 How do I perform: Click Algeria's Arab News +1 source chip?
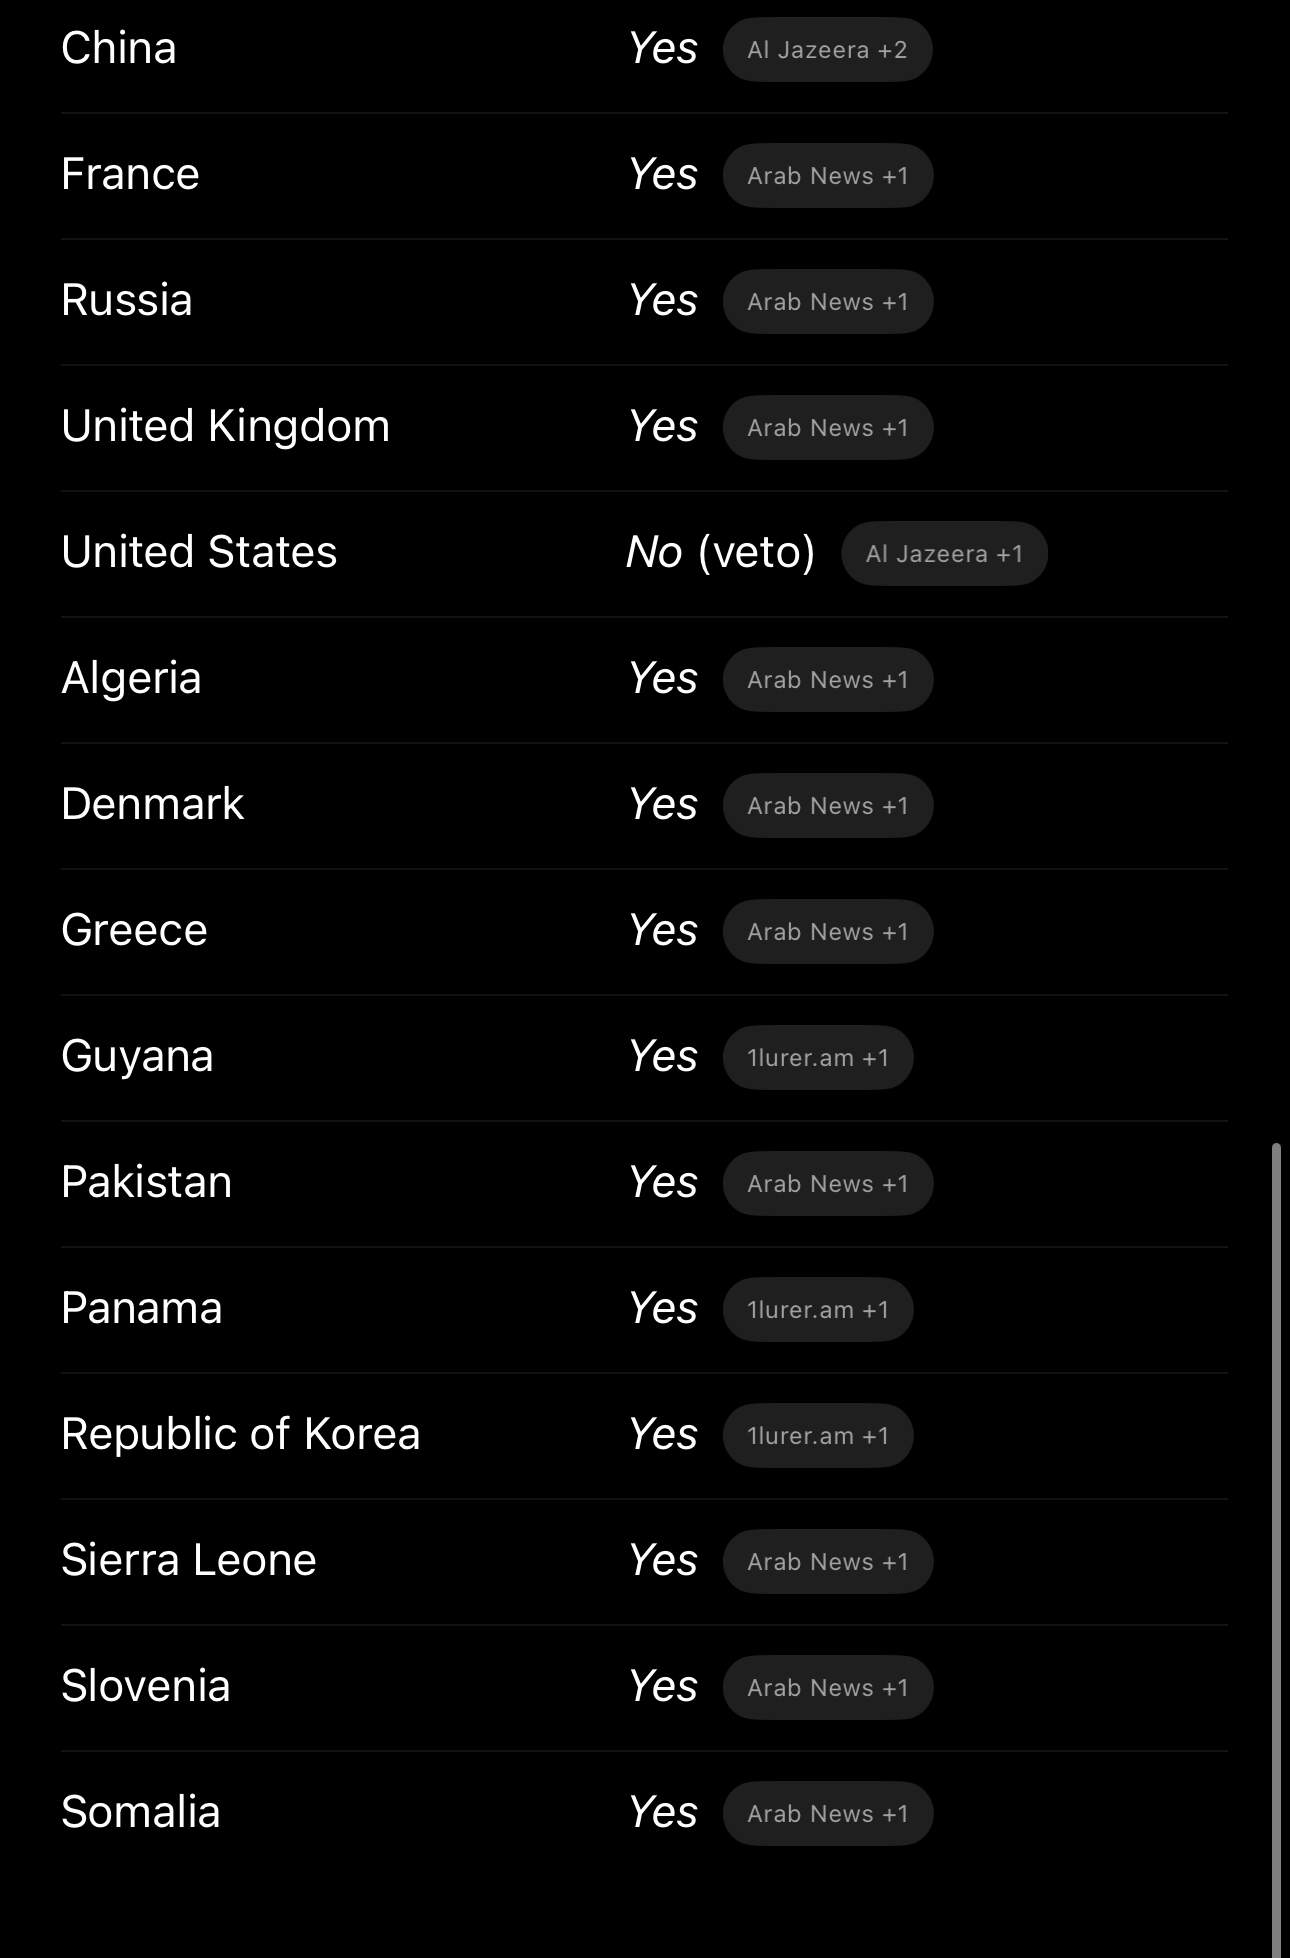(828, 680)
